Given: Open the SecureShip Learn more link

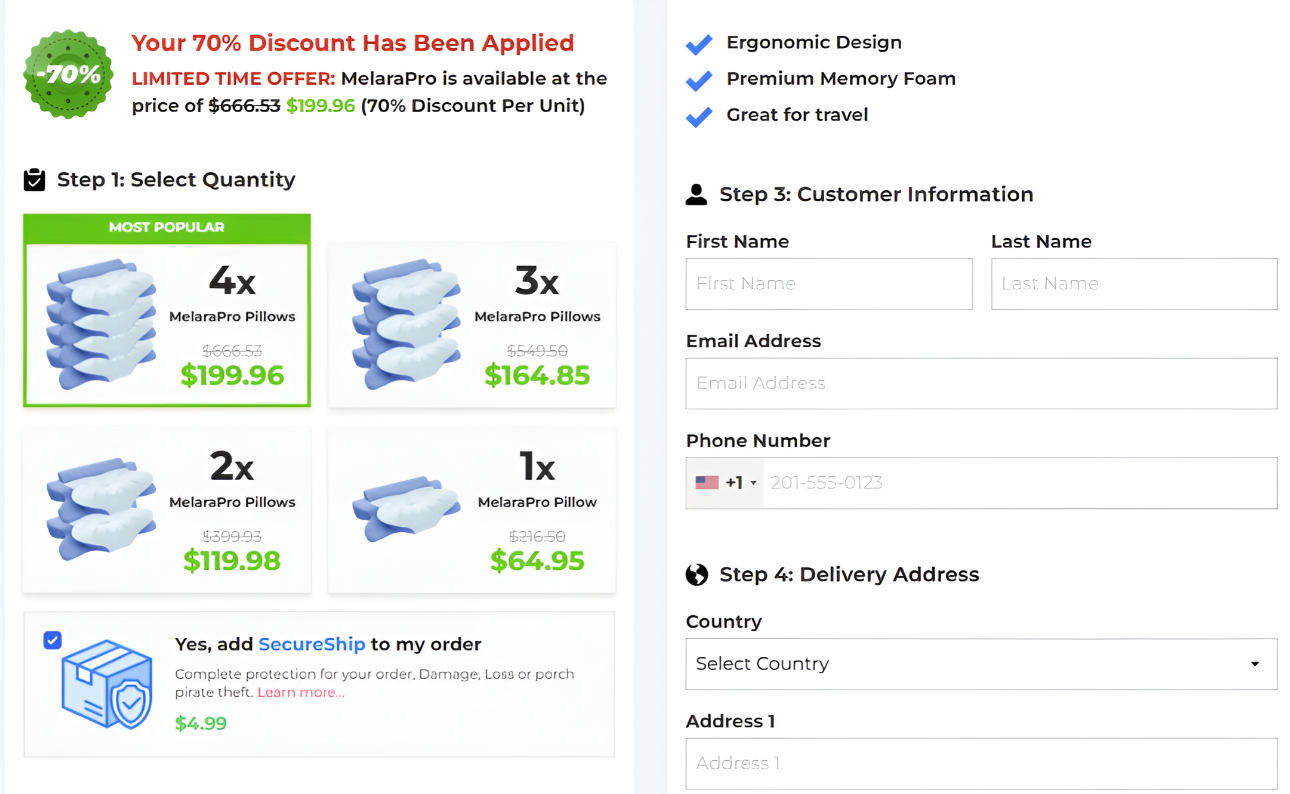Looking at the screenshot, I should [x=301, y=693].
